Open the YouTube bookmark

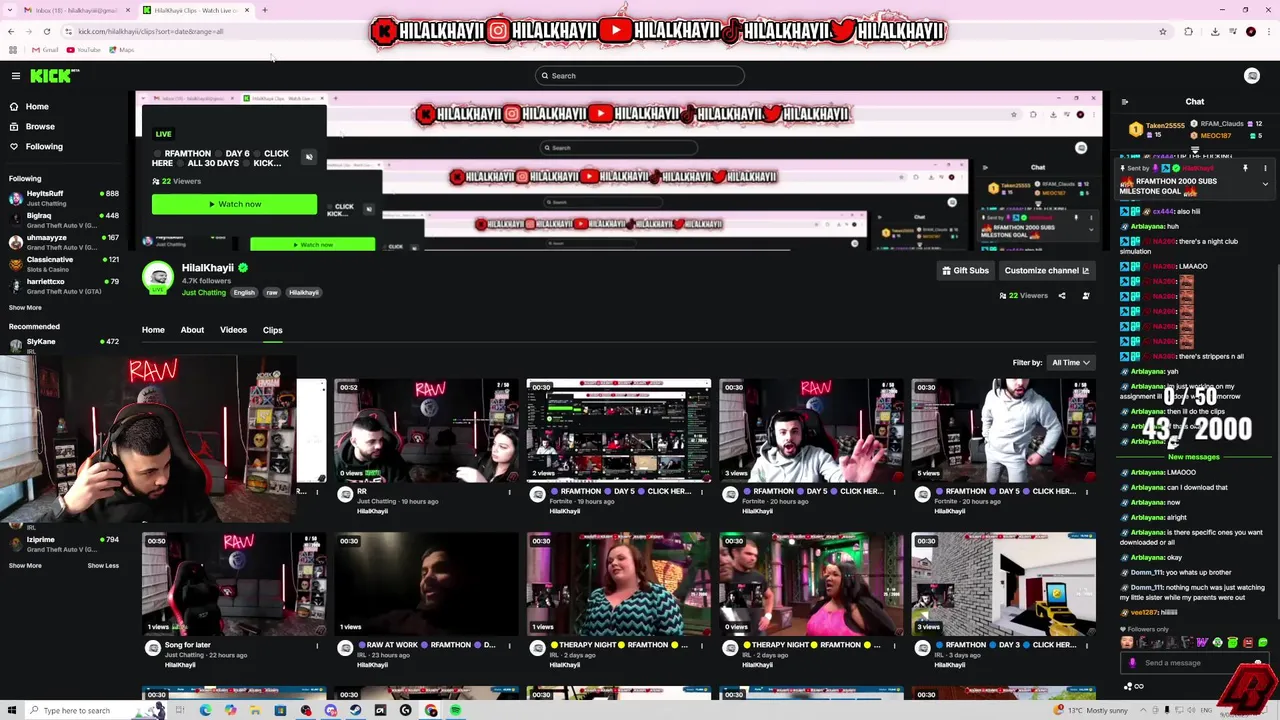point(84,50)
